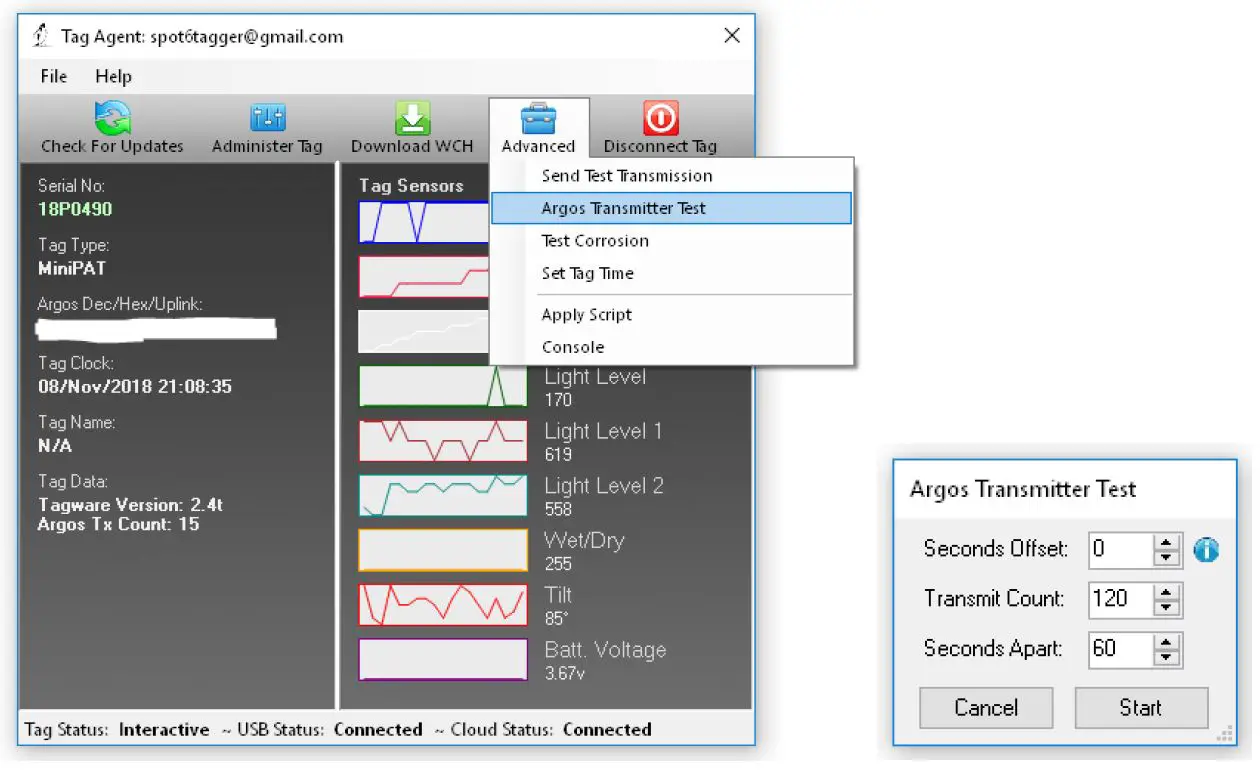Click the Tag Agent title bar app icon
Screen dimensions: 1260x773
pos(40,37)
